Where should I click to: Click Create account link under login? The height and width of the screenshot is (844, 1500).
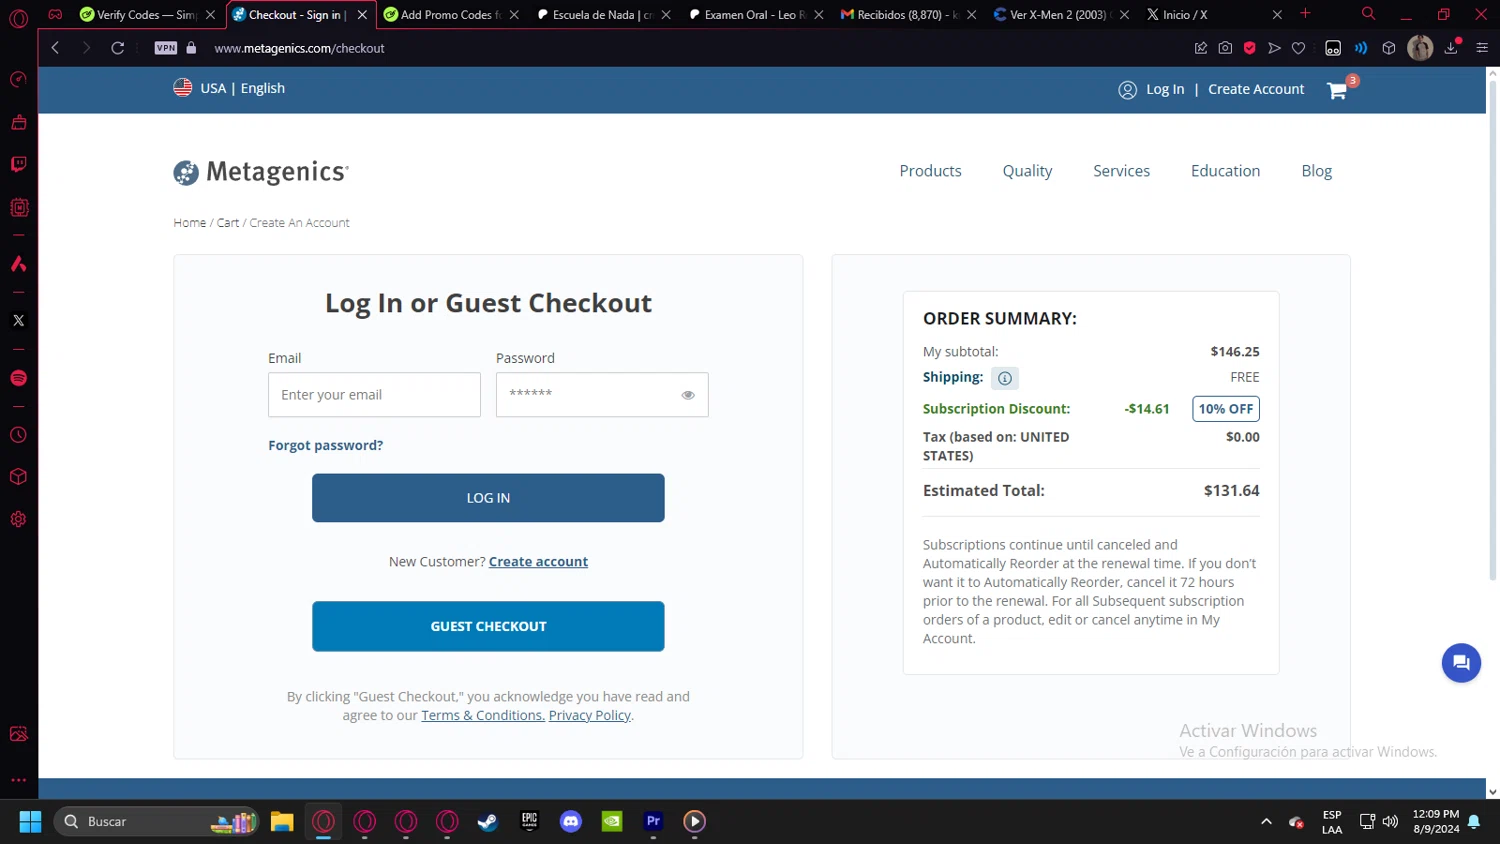pyautogui.click(x=538, y=562)
